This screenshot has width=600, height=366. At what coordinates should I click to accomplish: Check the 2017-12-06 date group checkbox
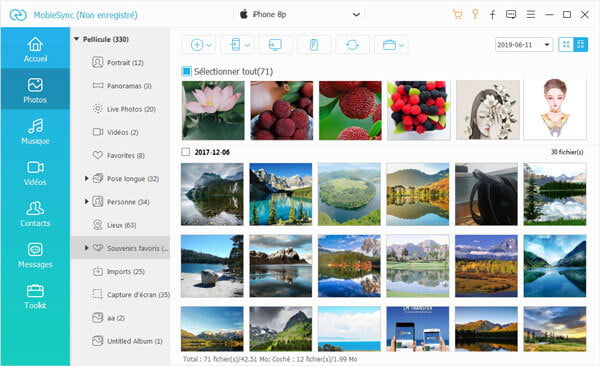pos(186,152)
